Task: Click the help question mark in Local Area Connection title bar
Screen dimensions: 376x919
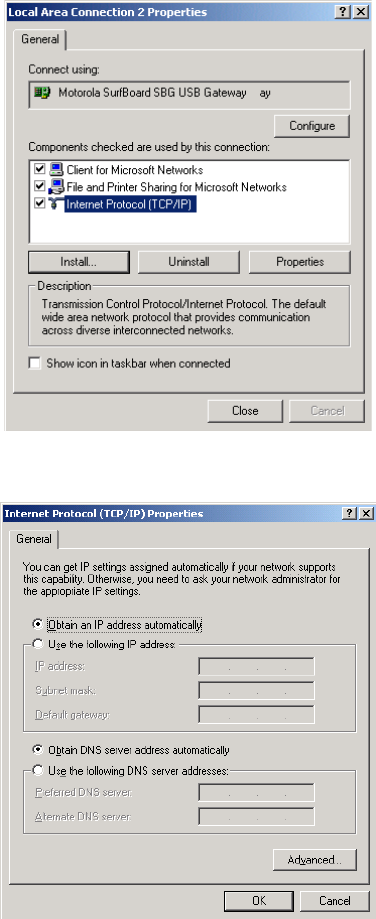Action: (x=344, y=12)
